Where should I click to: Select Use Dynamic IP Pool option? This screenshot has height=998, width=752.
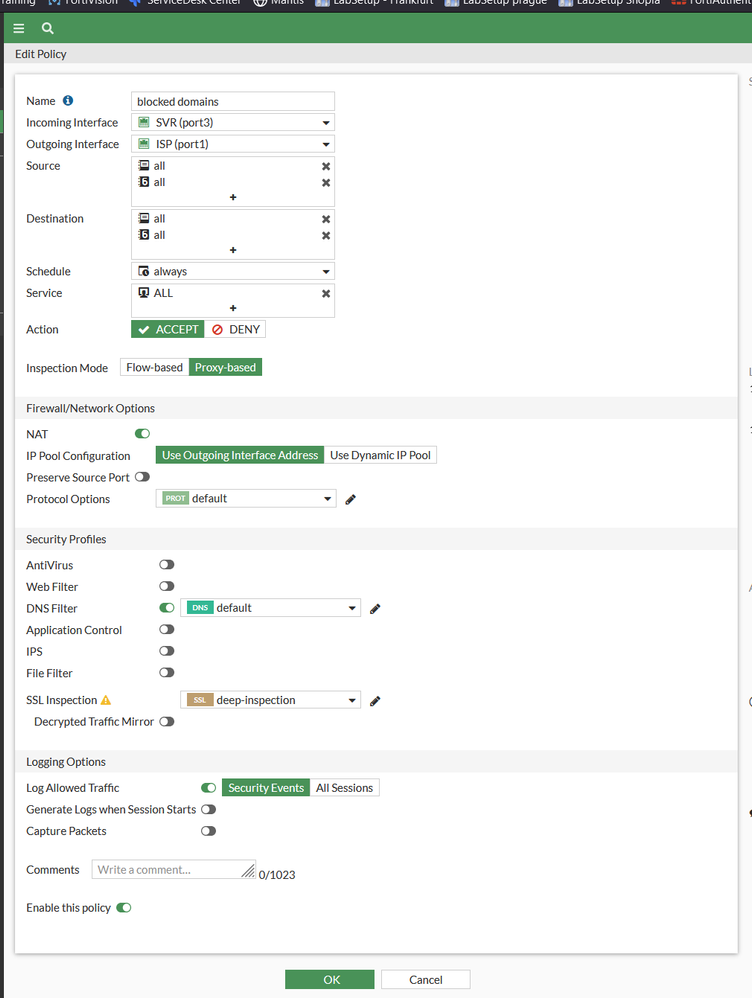(x=380, y=455)
